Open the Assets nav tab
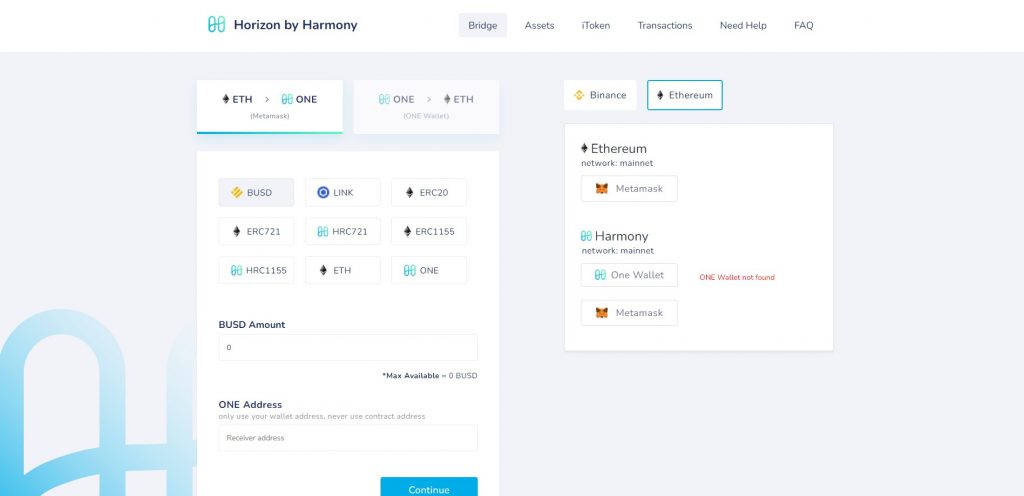1024x496 pixels. (539, 25)
